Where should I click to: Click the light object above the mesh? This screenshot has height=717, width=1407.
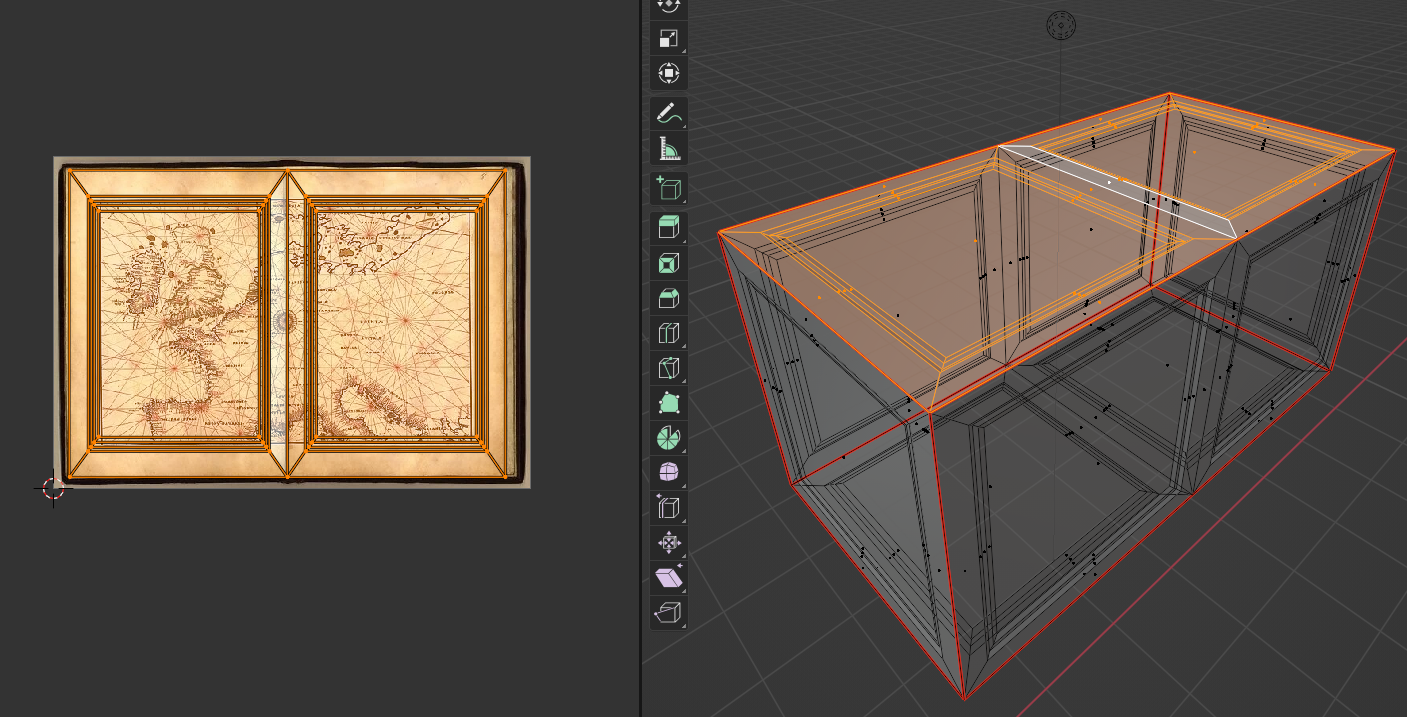point(1060,25)
